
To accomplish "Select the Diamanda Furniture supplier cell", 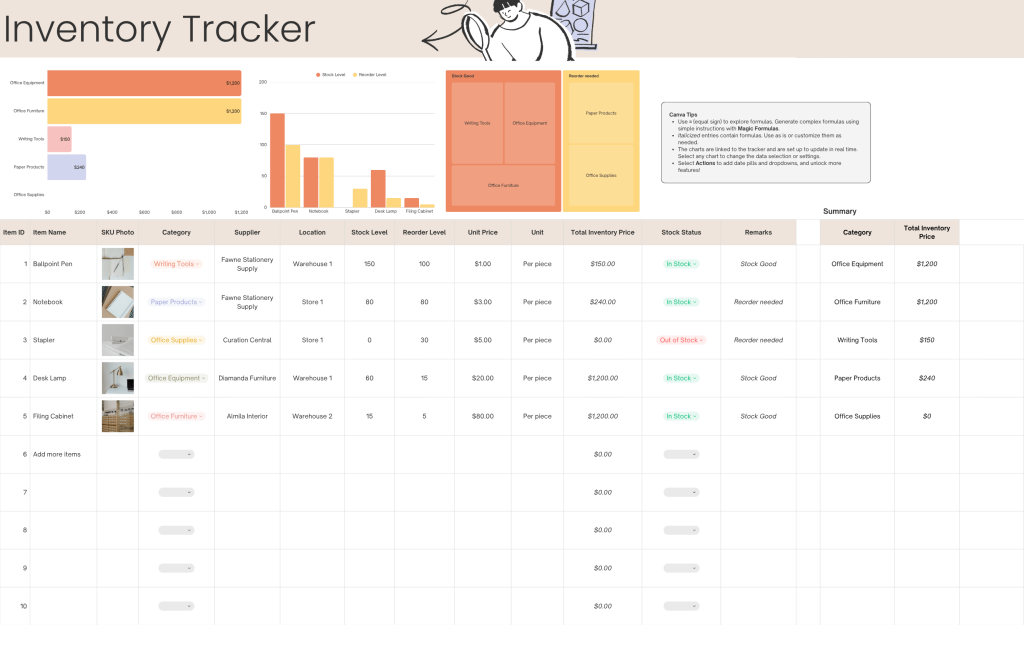I will point(247,378).
